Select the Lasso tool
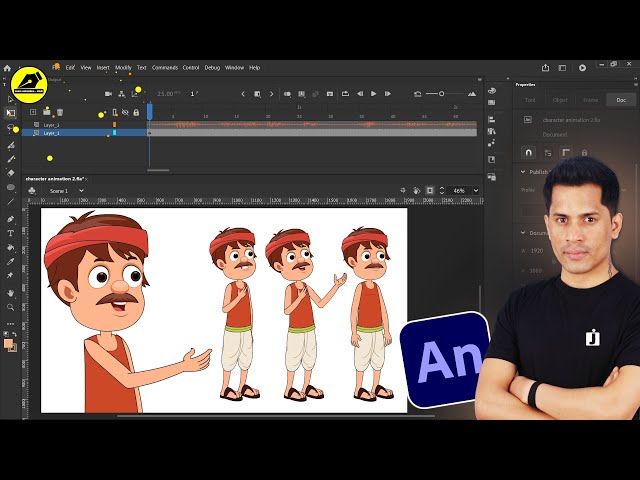 click(11, 128)
